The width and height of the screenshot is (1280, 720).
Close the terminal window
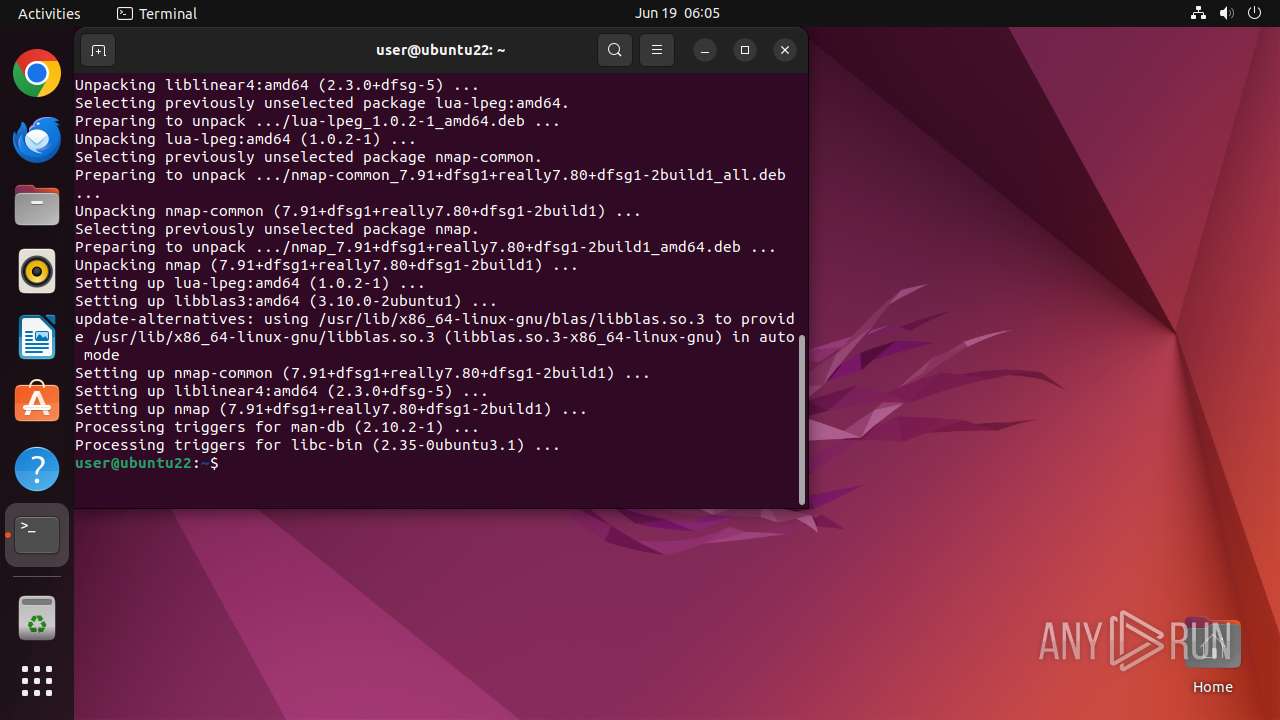(x=785, y=50)
